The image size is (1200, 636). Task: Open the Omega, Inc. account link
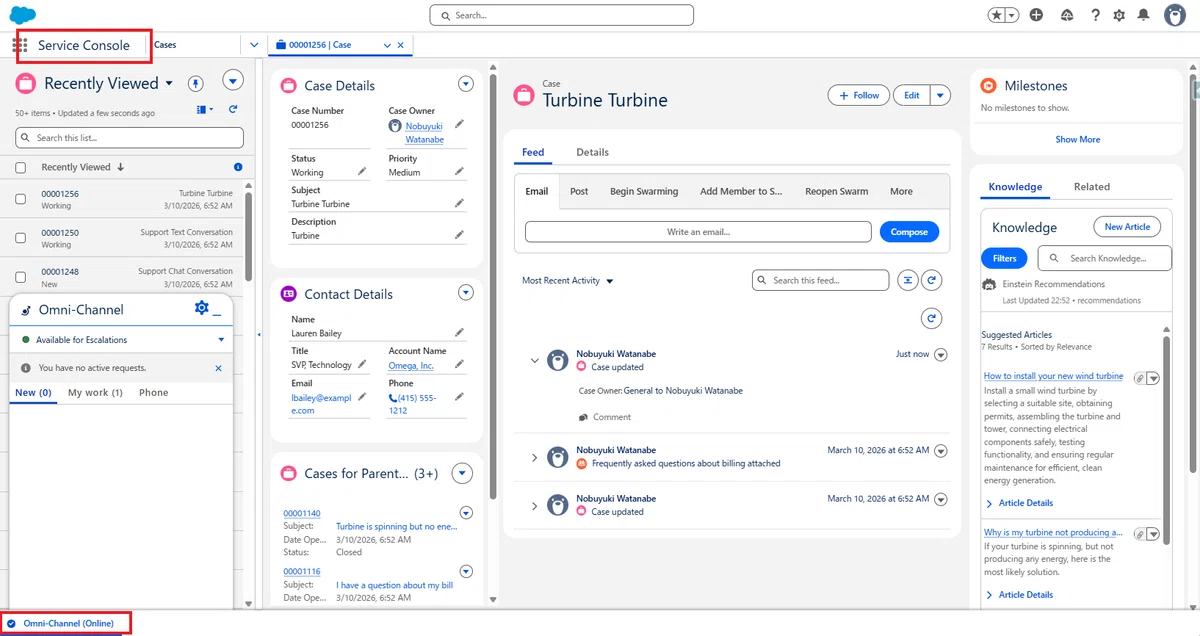(411, 365)
